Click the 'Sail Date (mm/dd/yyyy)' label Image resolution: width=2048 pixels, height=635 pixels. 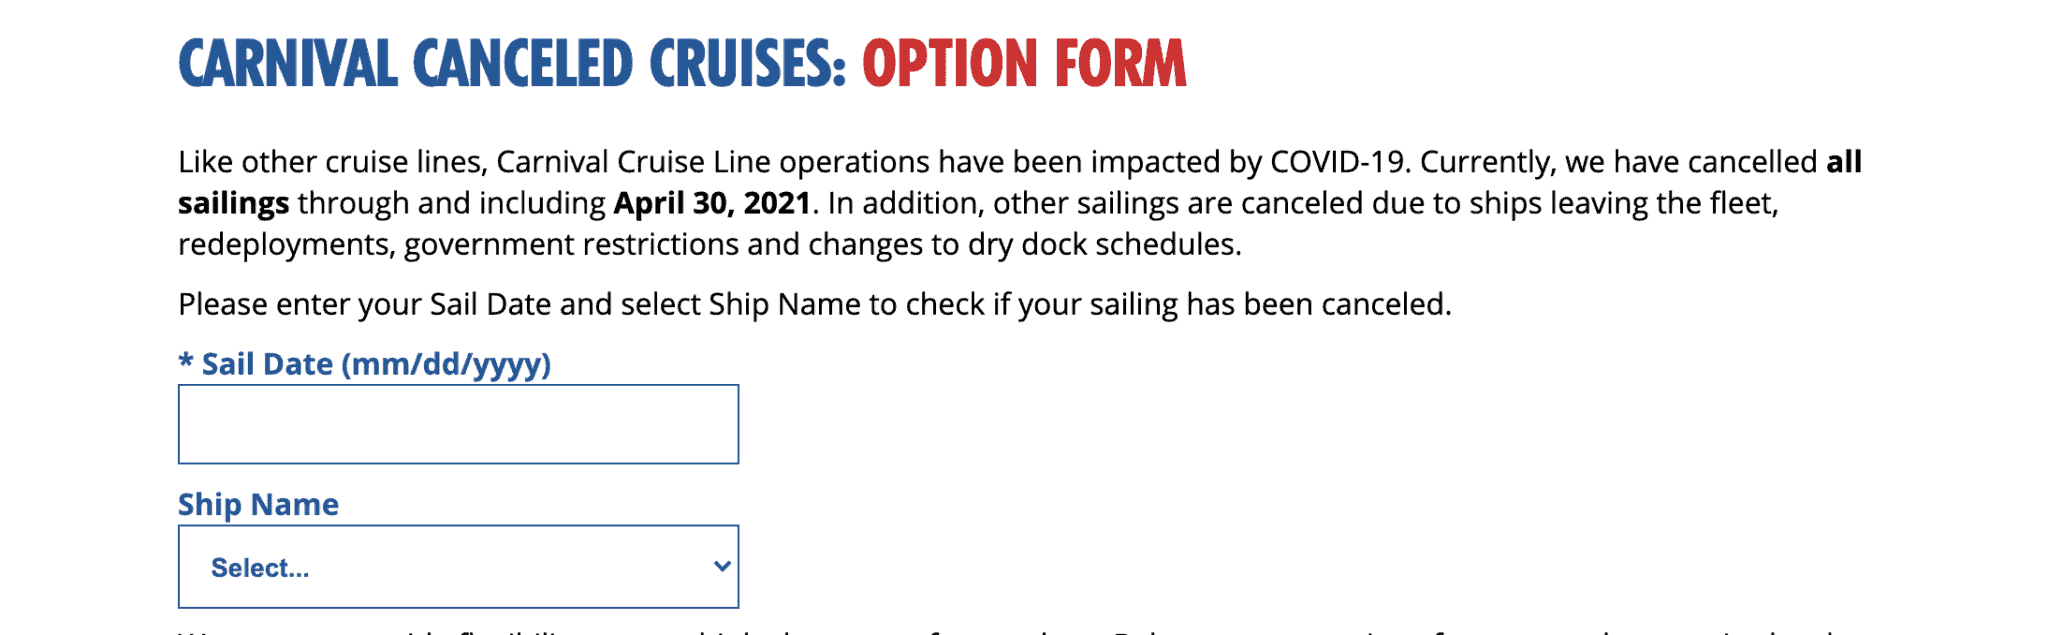tap(376, 364)
